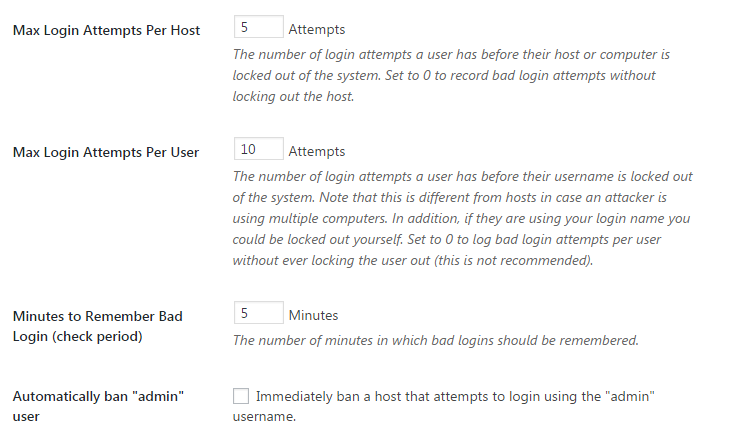Image resolution: width=740 pixels, height=432 pixels.
Task: Click the "Minutes to Remember Bad Login" label
Action: [x=97, y=316]
